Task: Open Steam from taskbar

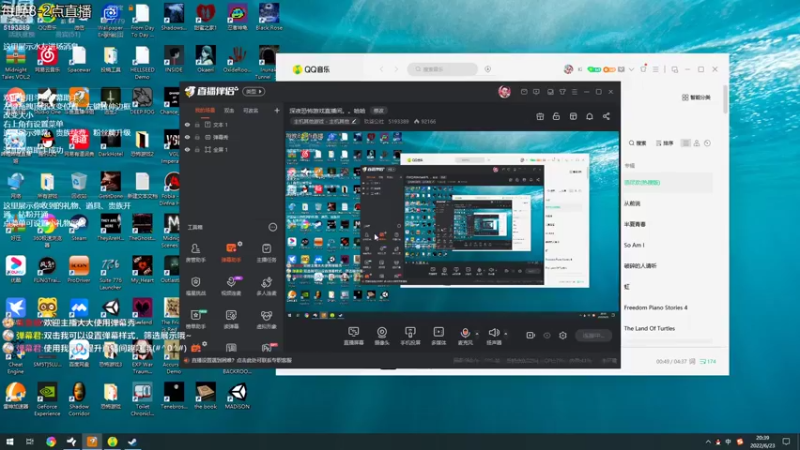Action: pos(133,441)
